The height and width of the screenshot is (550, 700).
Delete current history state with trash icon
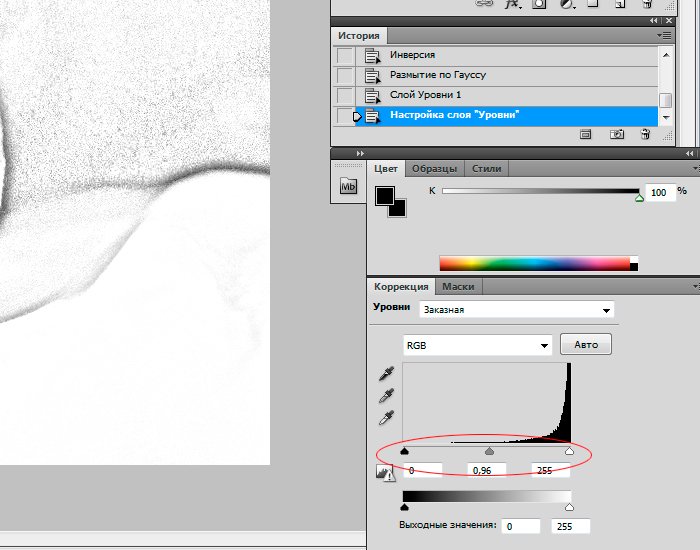[645, 134]
